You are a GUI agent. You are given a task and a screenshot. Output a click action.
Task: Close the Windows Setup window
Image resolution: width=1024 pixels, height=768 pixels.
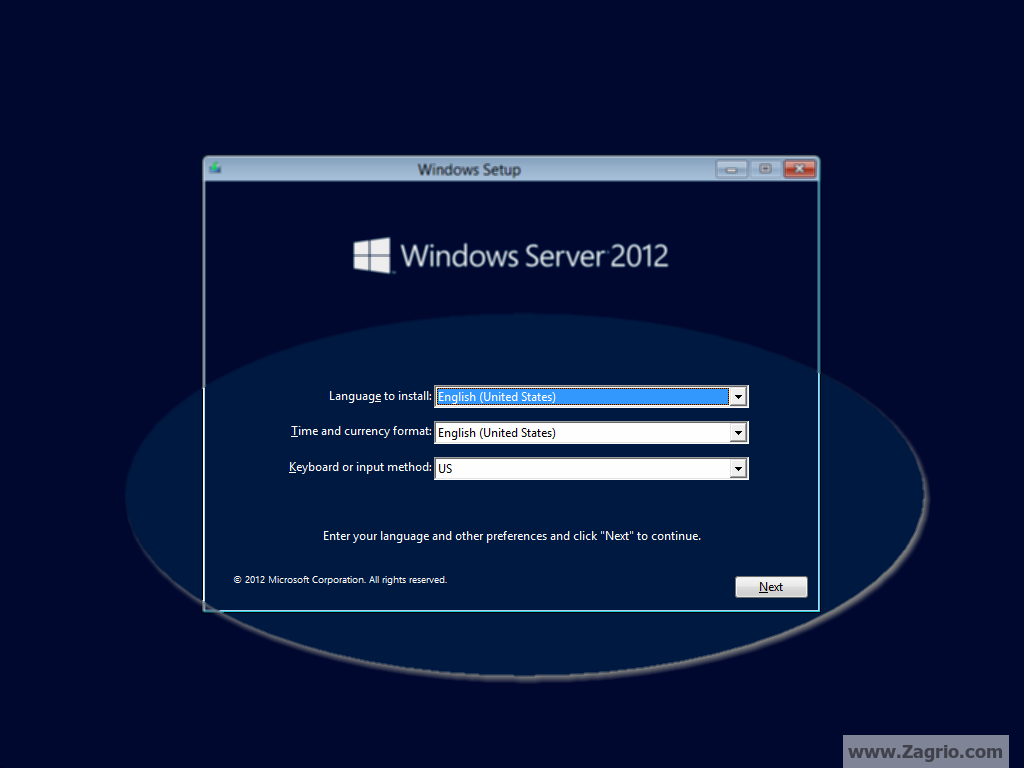coord(799,169)
